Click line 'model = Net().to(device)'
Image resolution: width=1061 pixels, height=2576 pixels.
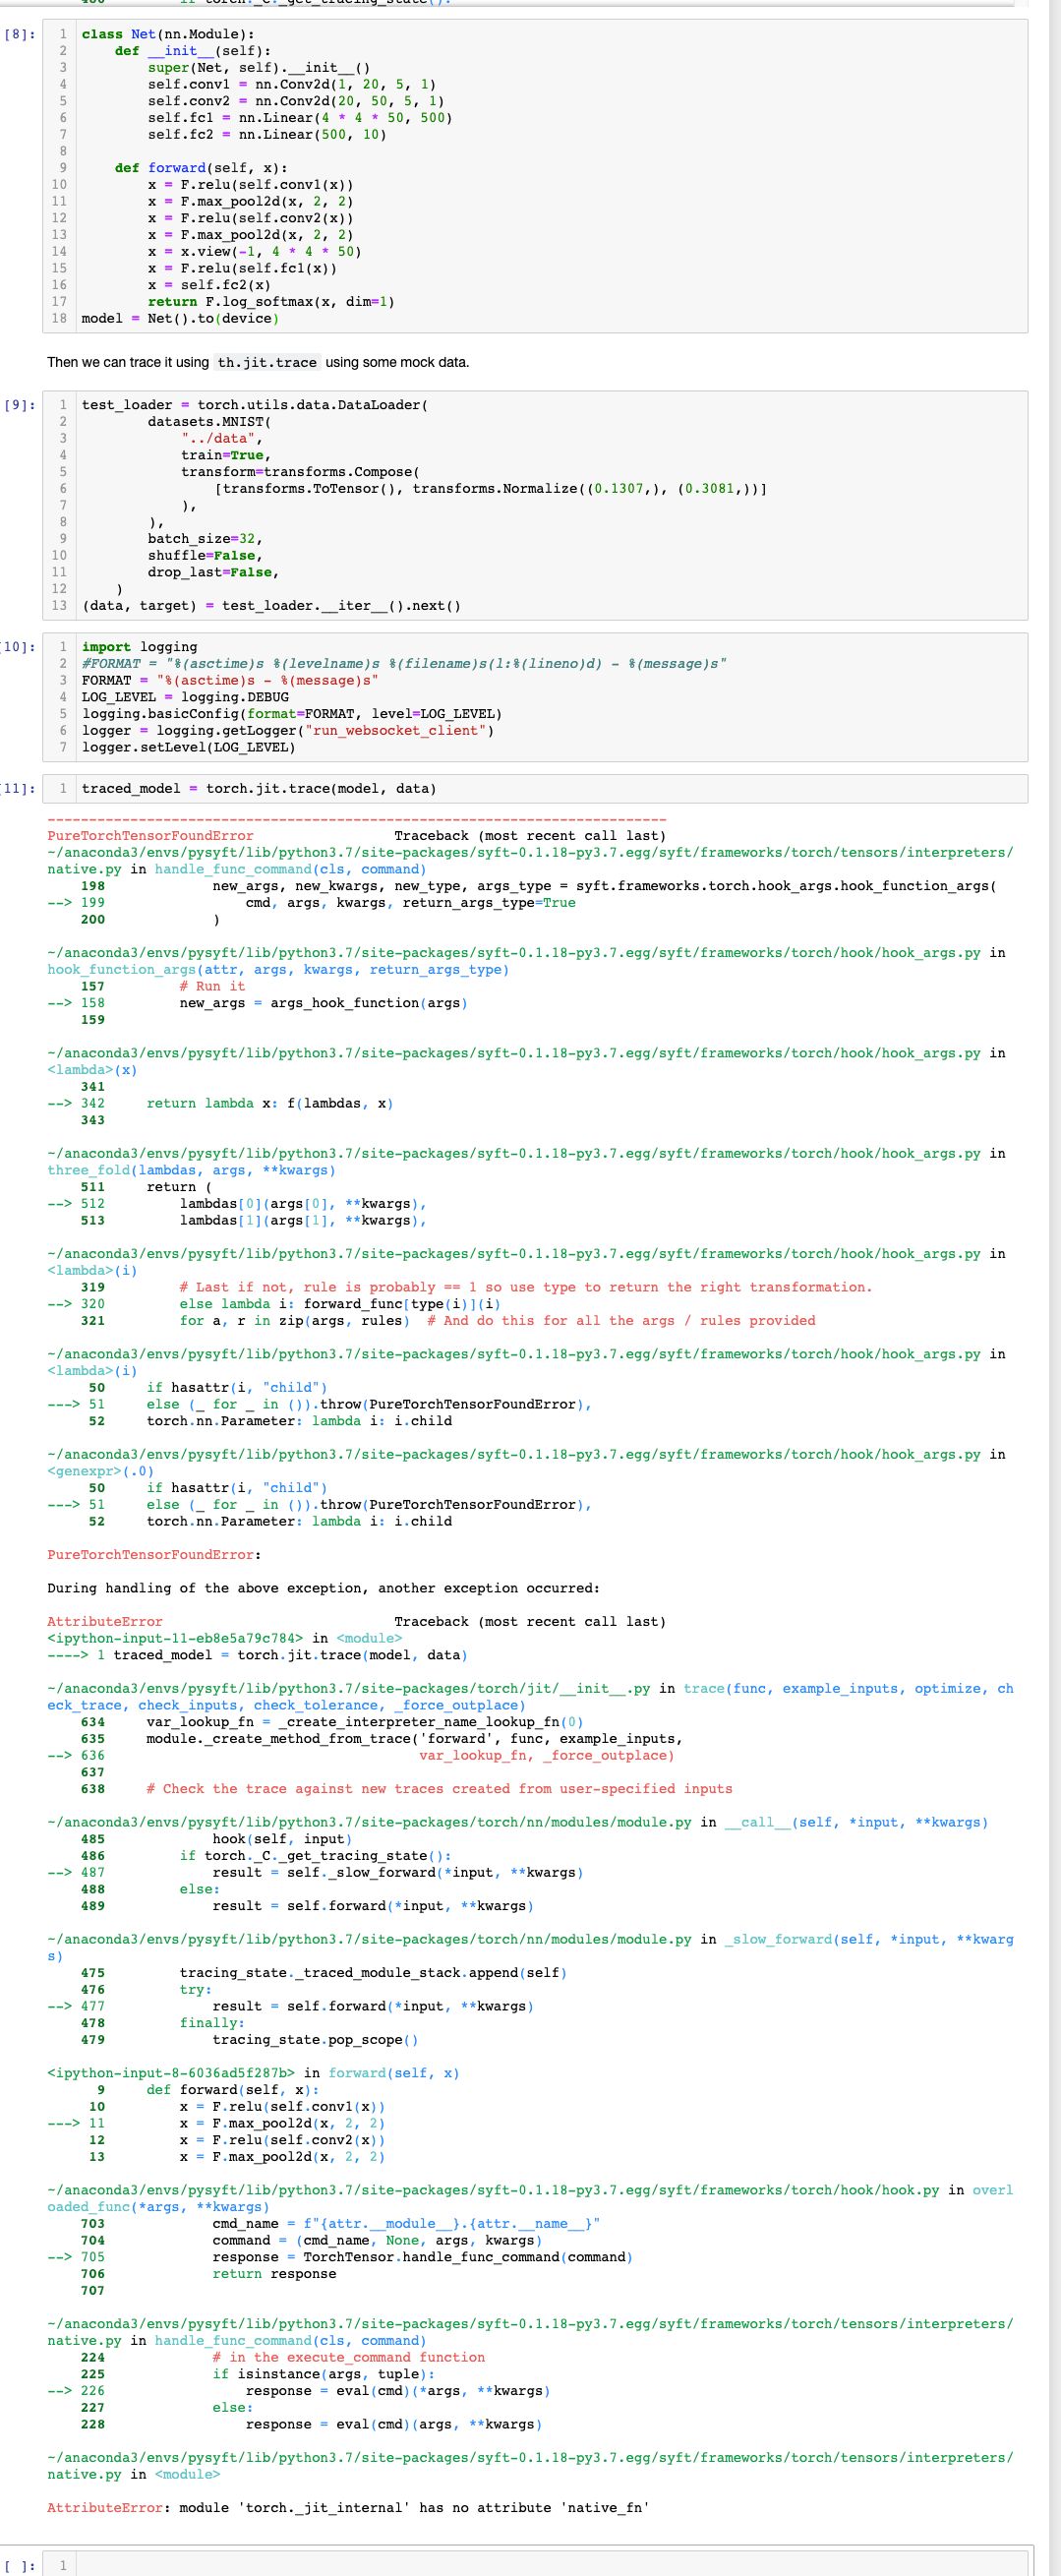181,318
